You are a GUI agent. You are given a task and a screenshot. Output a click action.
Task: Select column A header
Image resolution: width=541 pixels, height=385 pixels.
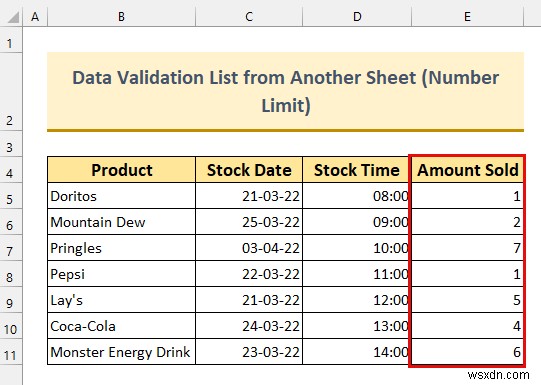click(x=35, y=17)
